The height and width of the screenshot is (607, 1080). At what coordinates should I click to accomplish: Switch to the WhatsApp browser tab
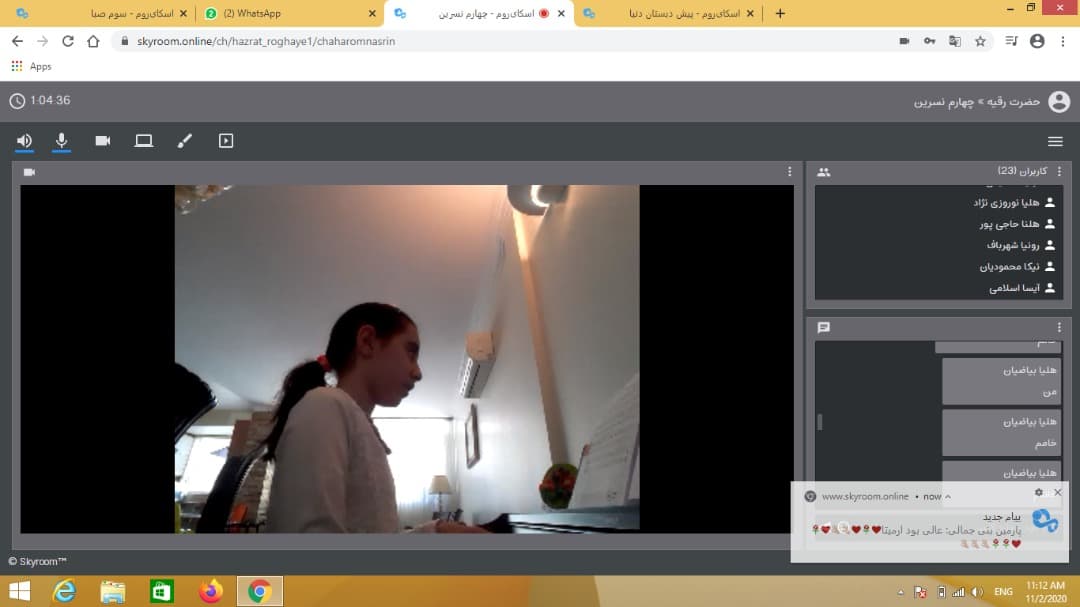coord(258,14)
